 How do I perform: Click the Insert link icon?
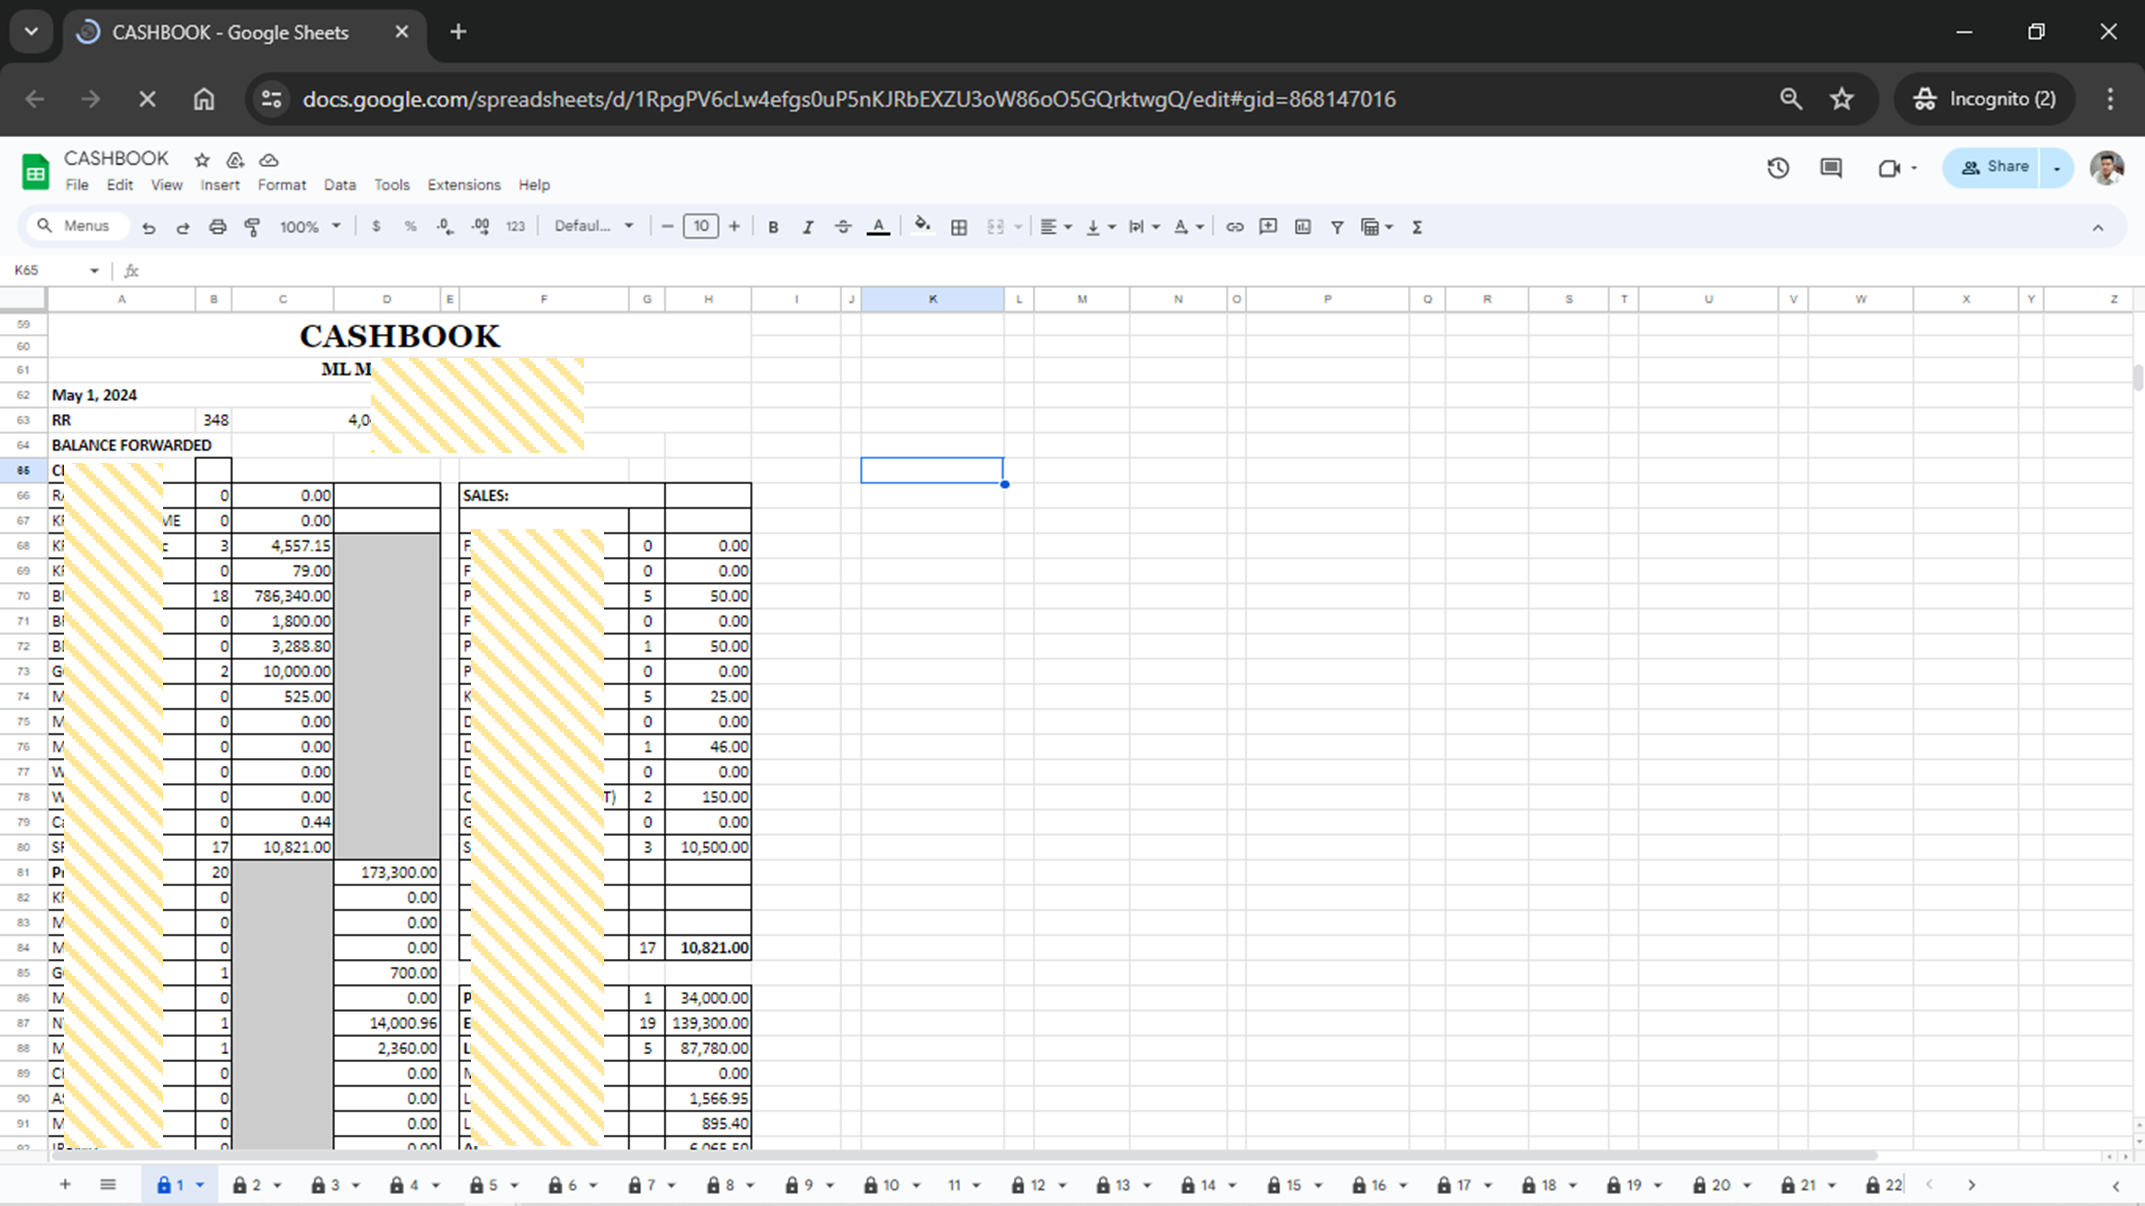(1234, 227)
